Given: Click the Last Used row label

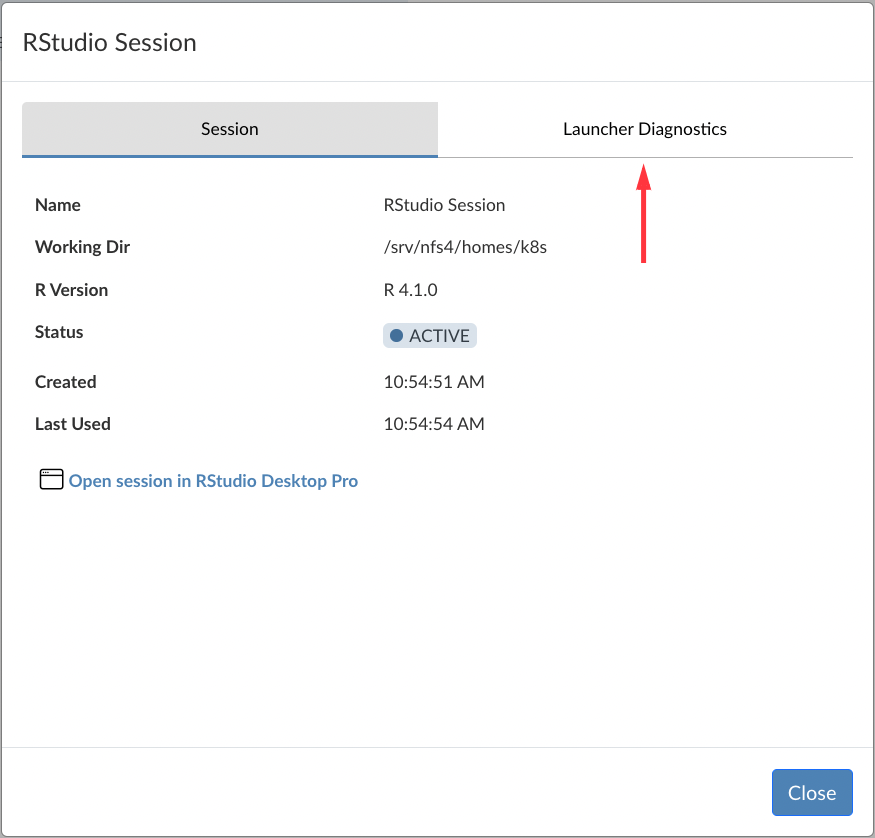Looking at the screenshot, I should click(x=72, y=423).
